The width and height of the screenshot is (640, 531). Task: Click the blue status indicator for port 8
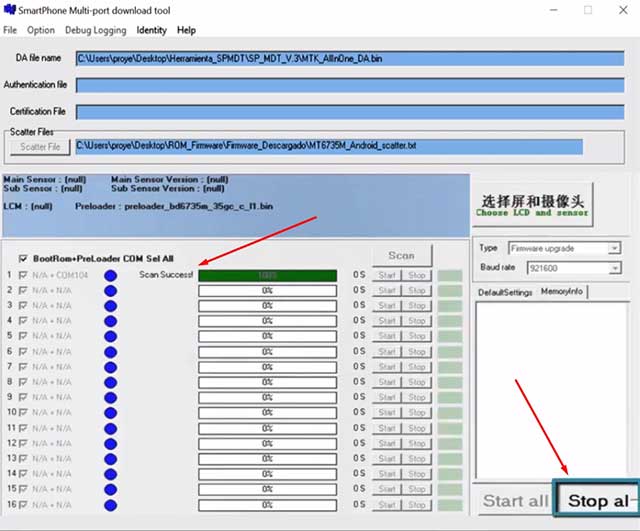pyautogui.click(x=111, y=382)
